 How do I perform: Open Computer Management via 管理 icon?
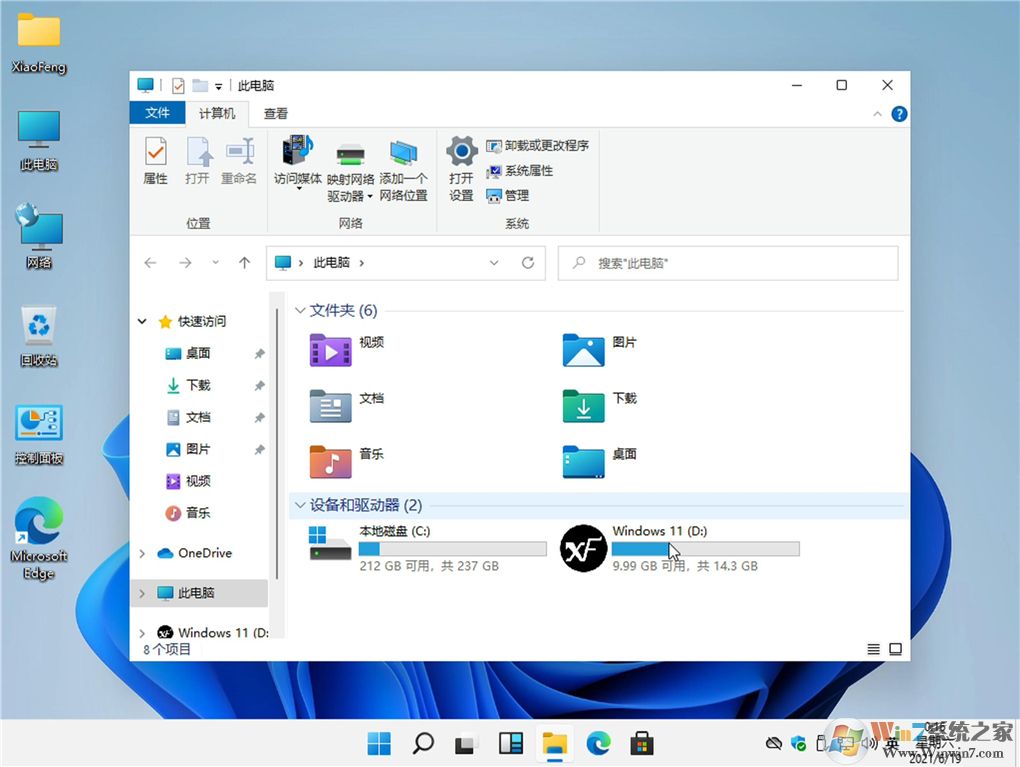click(x=509, y=196)
